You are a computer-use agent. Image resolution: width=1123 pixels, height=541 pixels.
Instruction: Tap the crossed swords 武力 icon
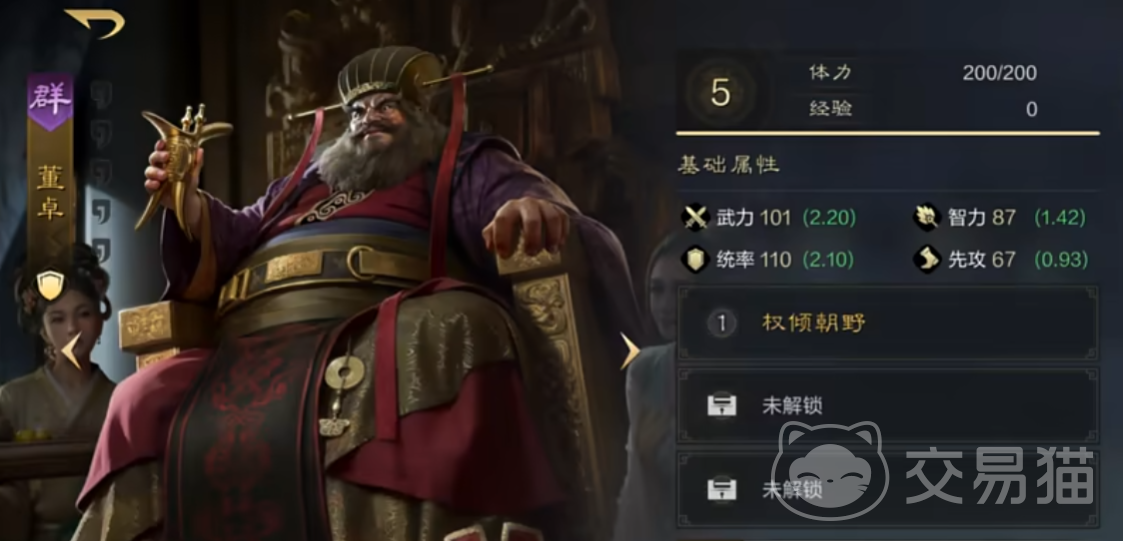[x=695, y=218]
